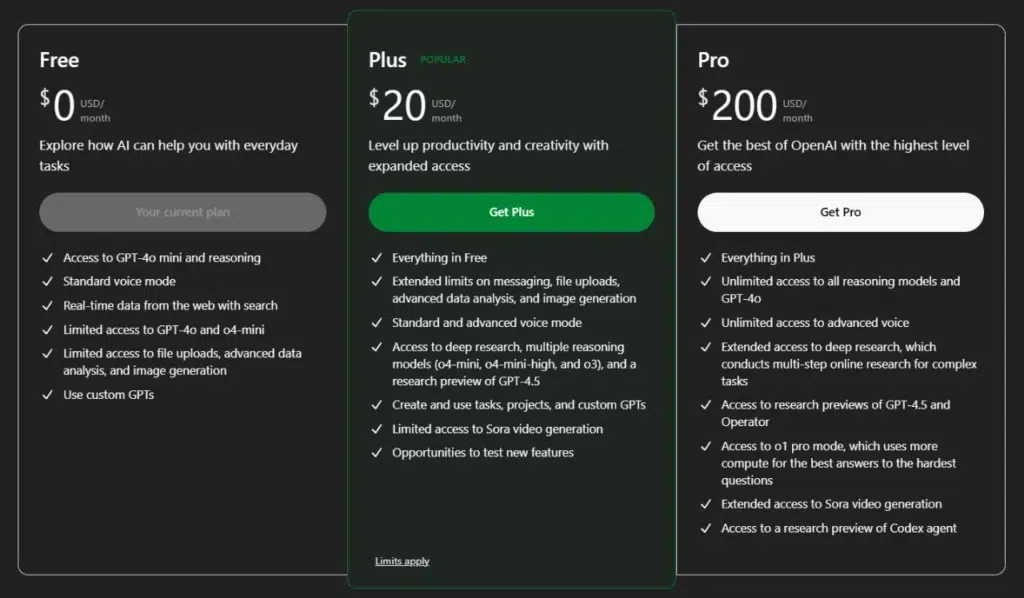Click the white Get Pro button

(x=840, y=212)
